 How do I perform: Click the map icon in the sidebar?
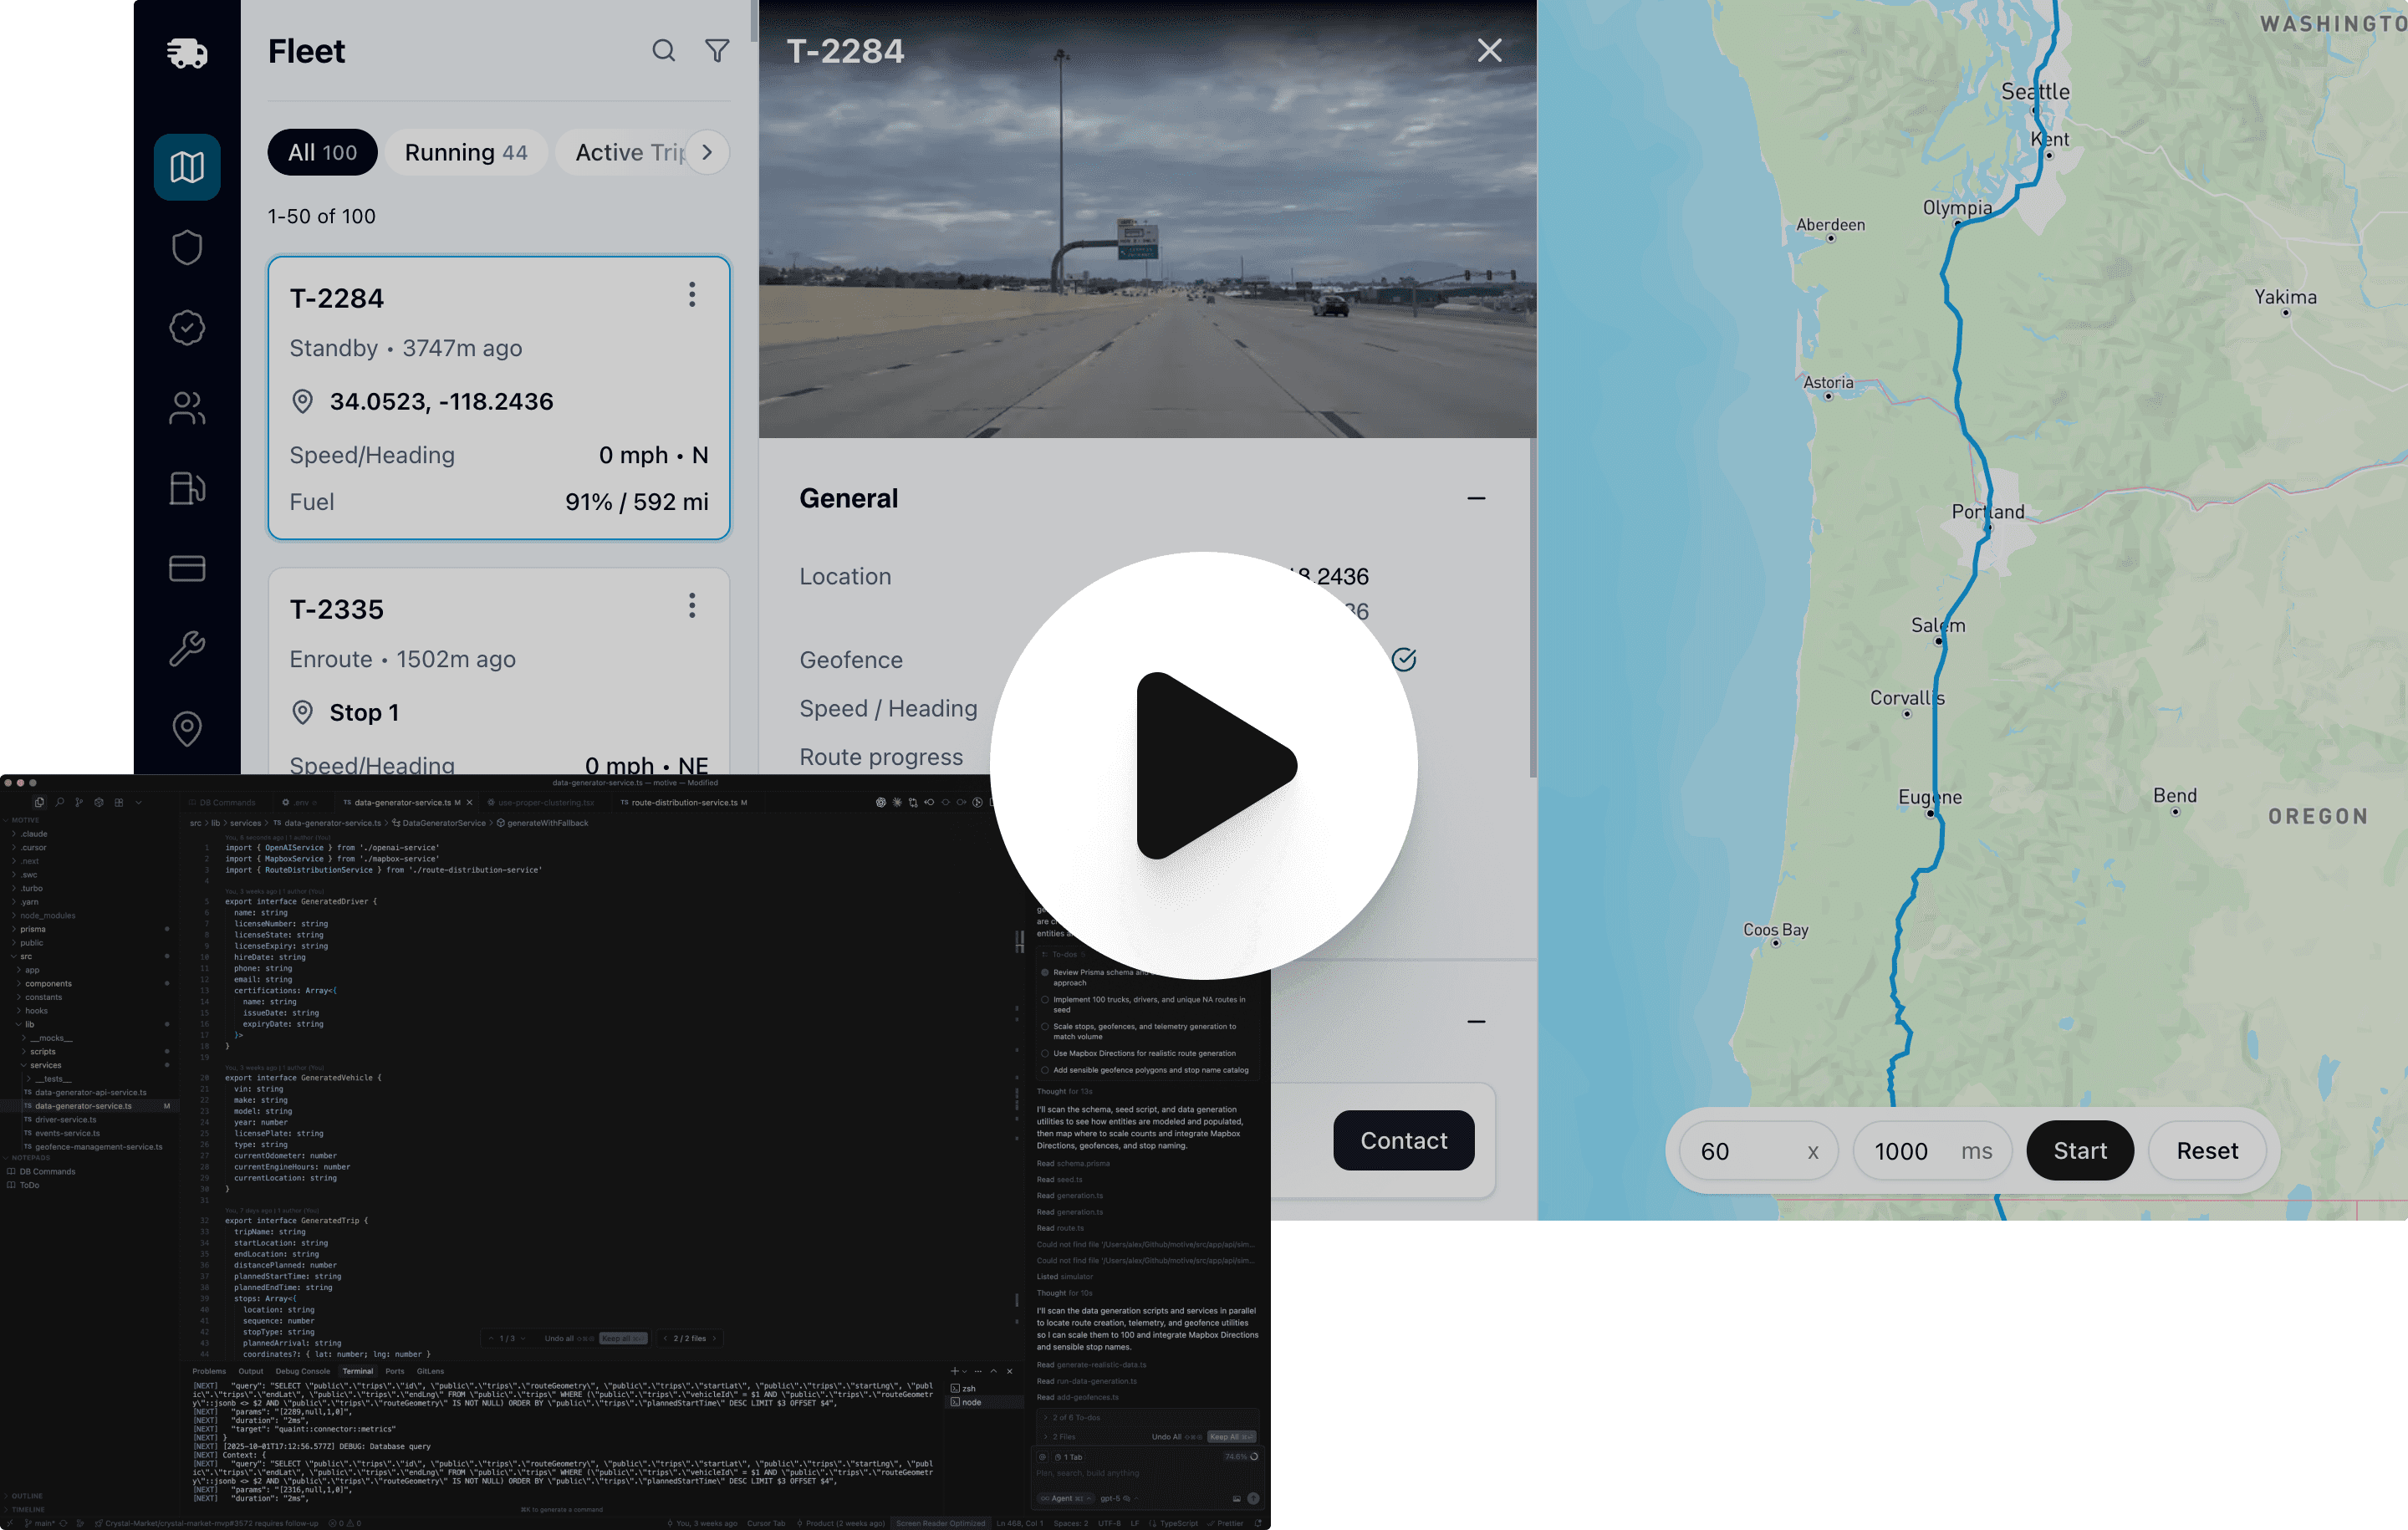187,167
